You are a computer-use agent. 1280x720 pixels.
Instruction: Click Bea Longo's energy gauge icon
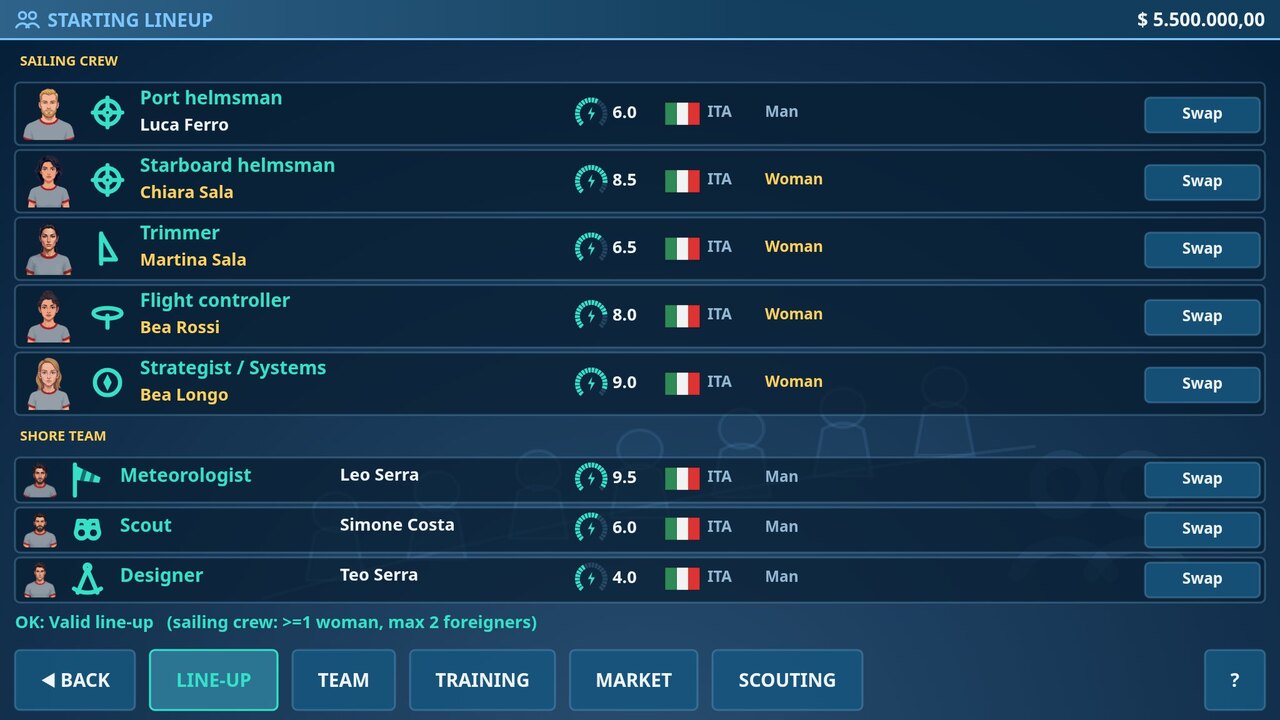591,382
